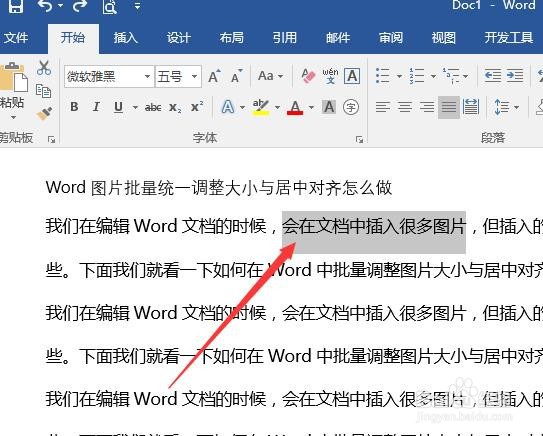This screenshot has width=543, height=436.
Task: Toggle strikethrough (abc) formatting
Action: point(153,107)
